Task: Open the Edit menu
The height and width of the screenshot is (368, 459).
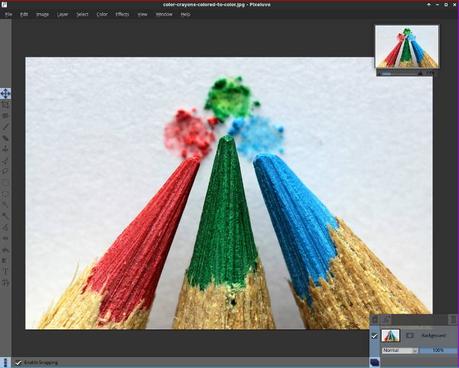Action: tap(24, 14)
